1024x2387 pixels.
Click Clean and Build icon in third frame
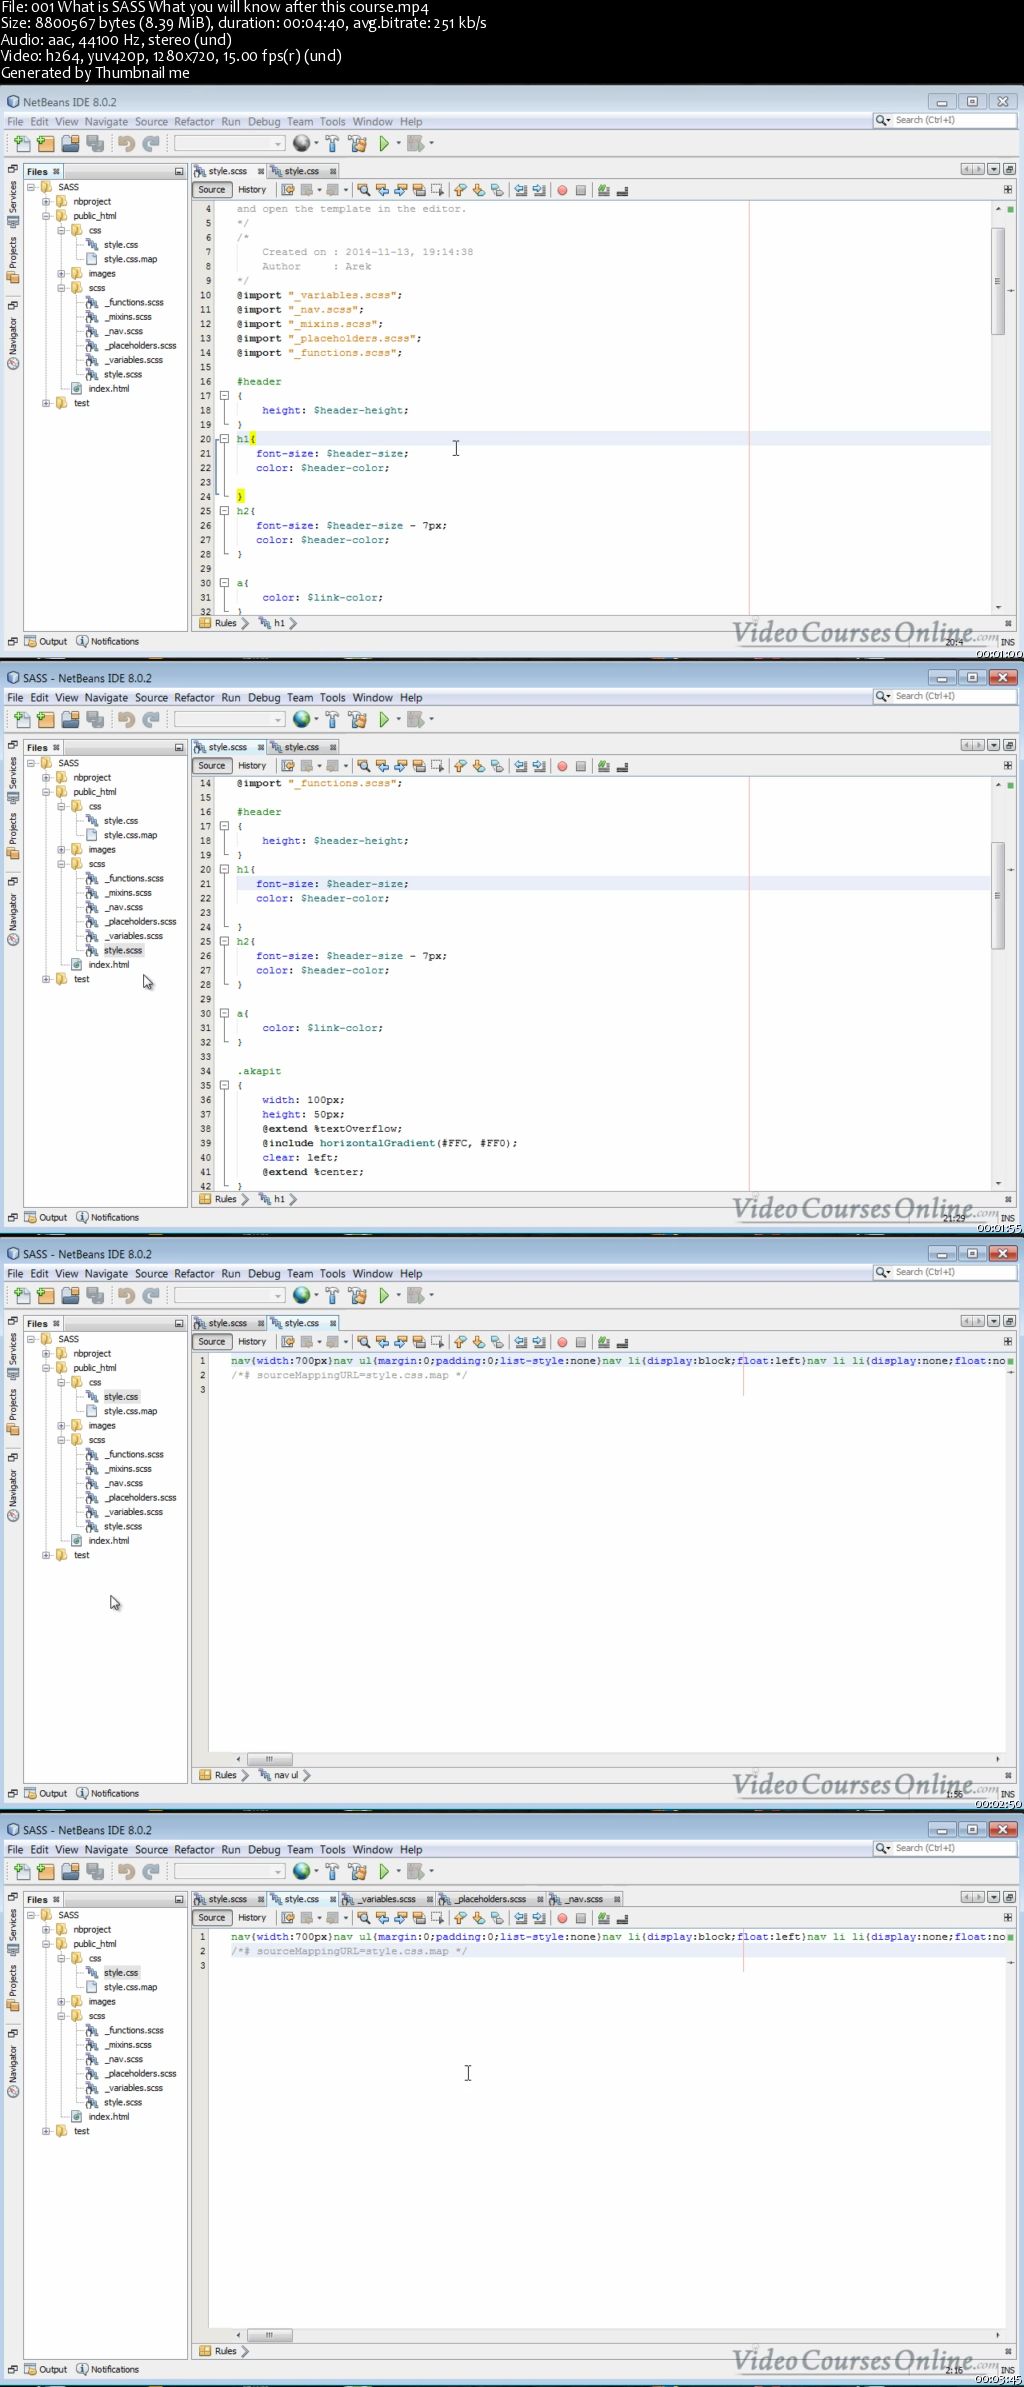tap(357, 1295)
